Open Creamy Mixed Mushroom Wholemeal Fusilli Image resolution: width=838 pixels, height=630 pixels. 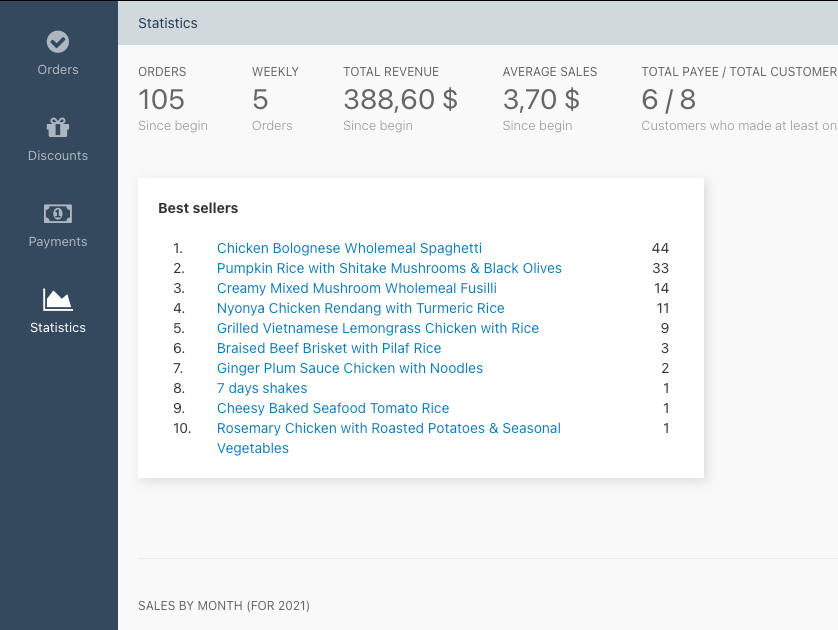pos(356,289)
